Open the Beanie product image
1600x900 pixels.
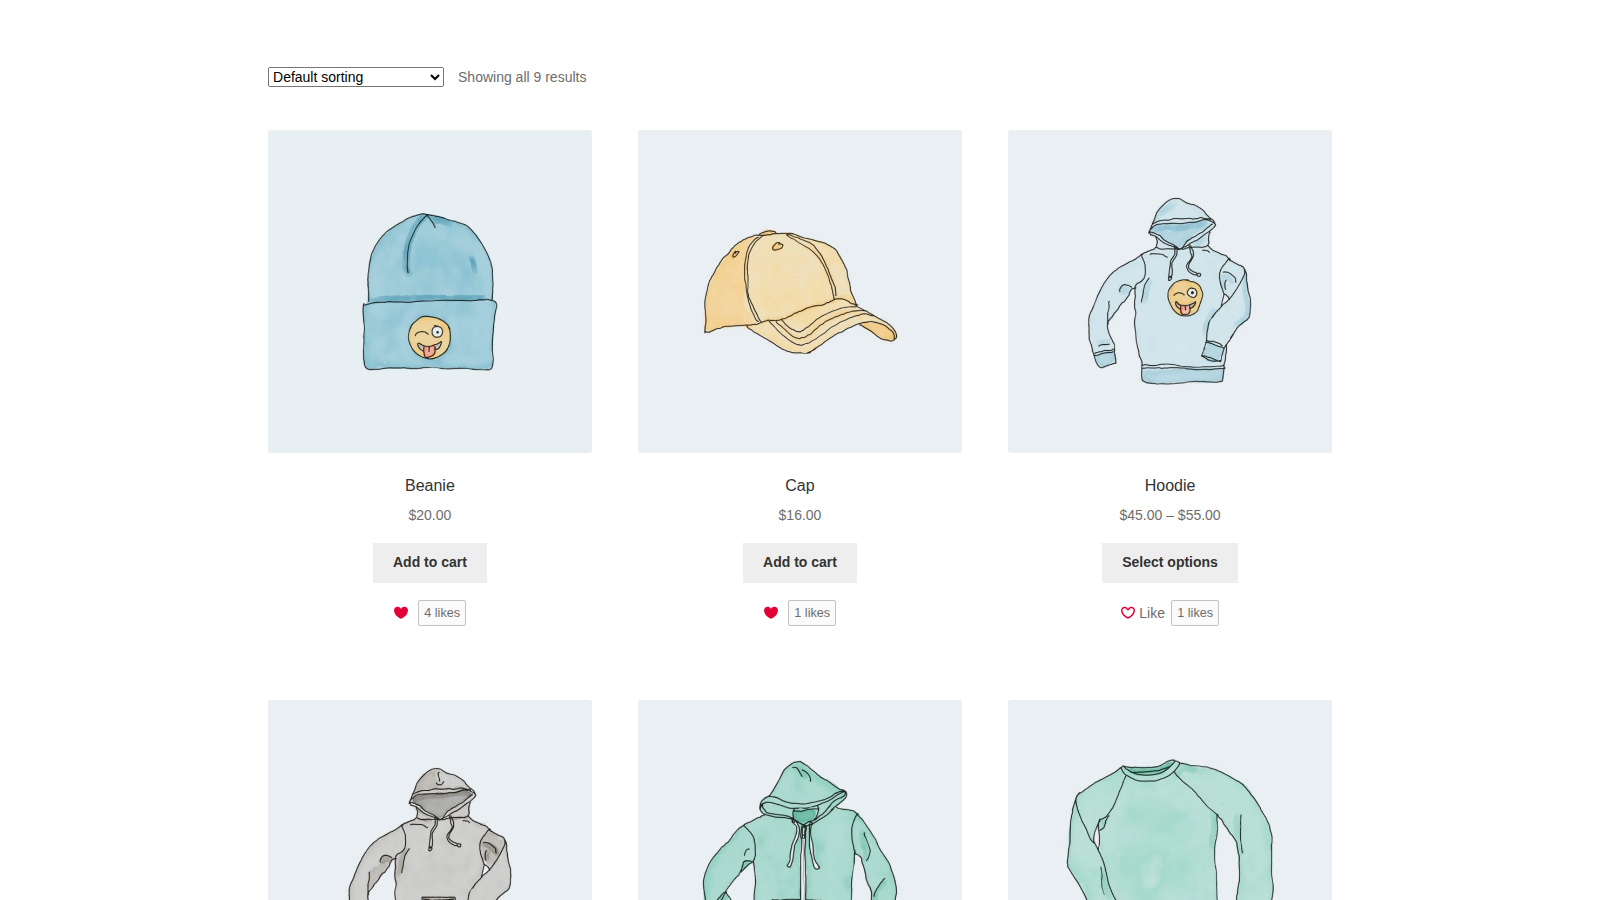tap(430, 291)
